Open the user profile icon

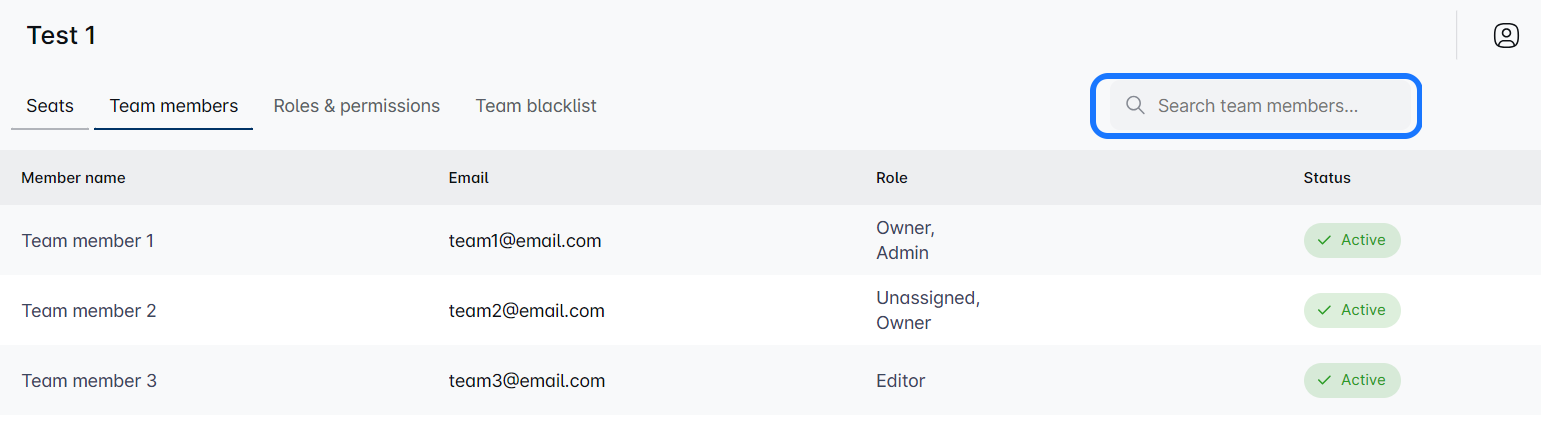pyautogui.click(x=1506, y=36)
